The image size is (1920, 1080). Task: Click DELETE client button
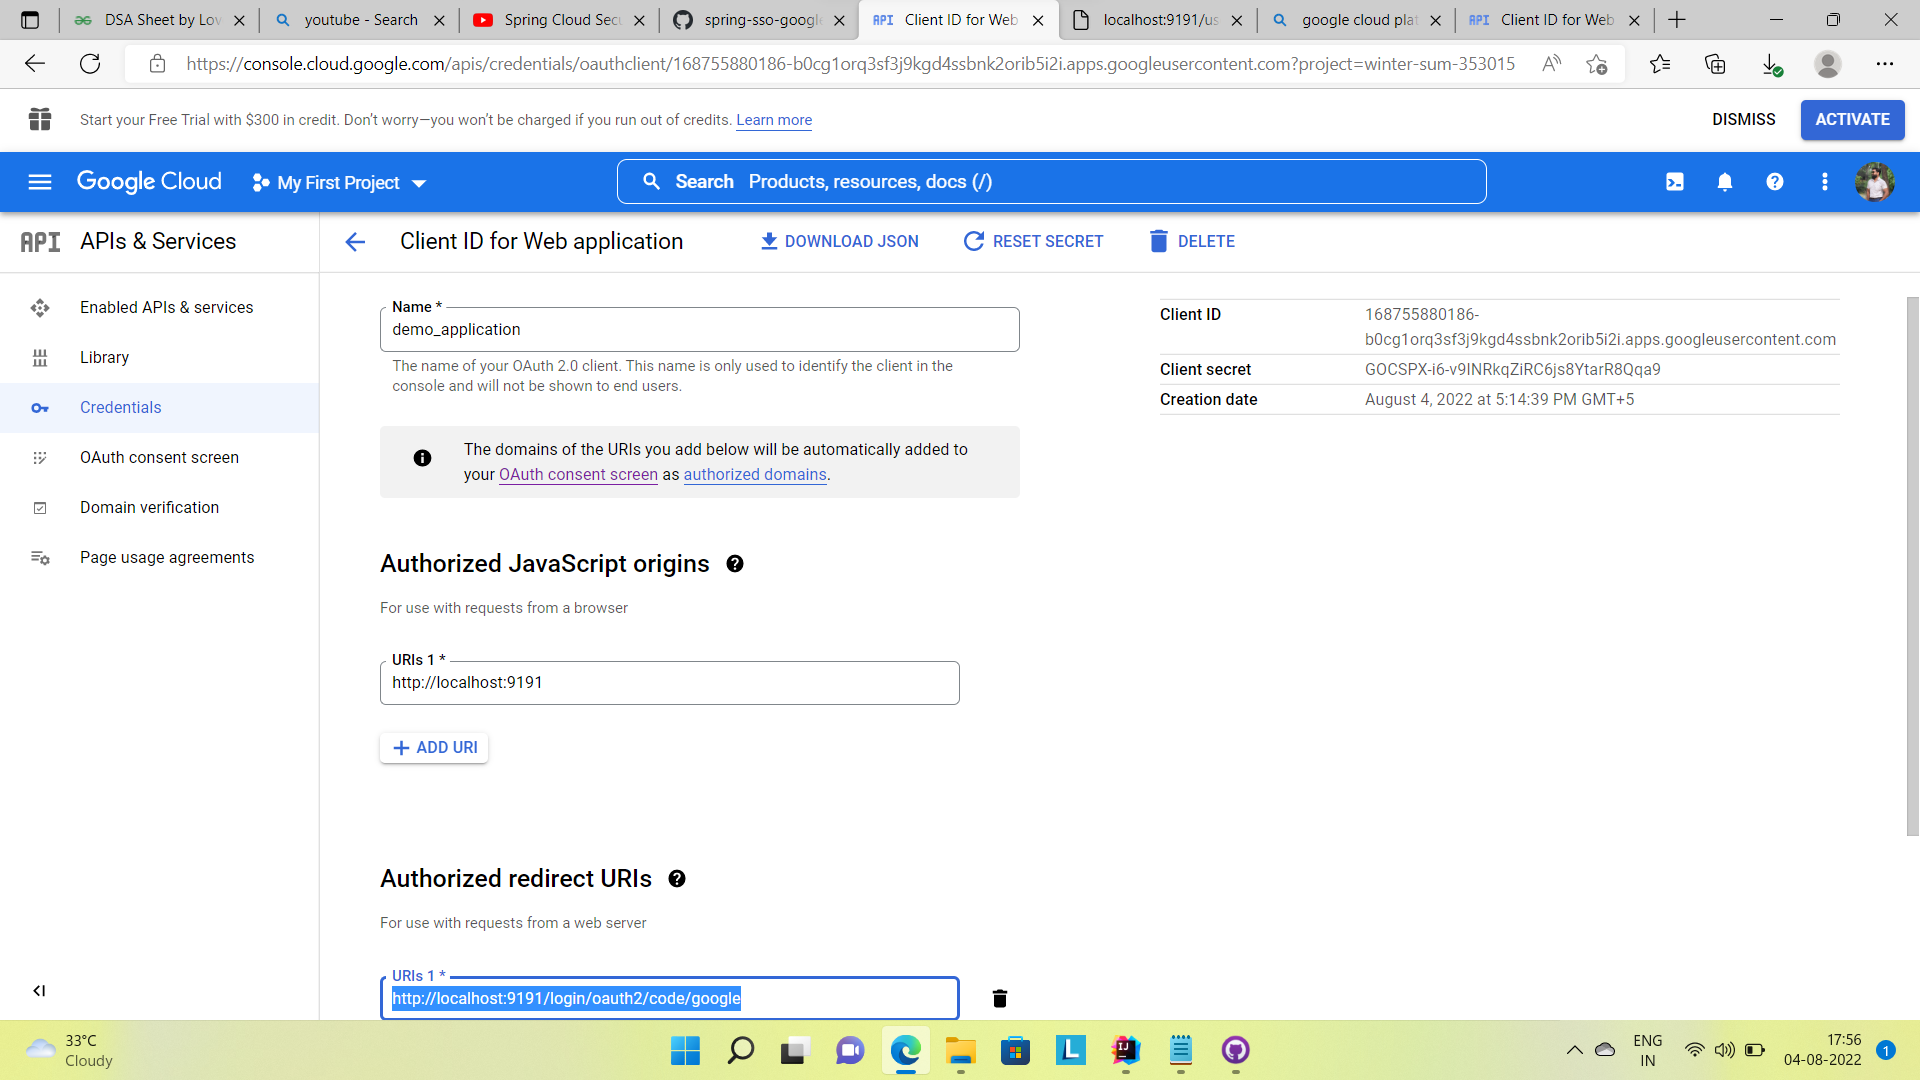click(1192, 242)
